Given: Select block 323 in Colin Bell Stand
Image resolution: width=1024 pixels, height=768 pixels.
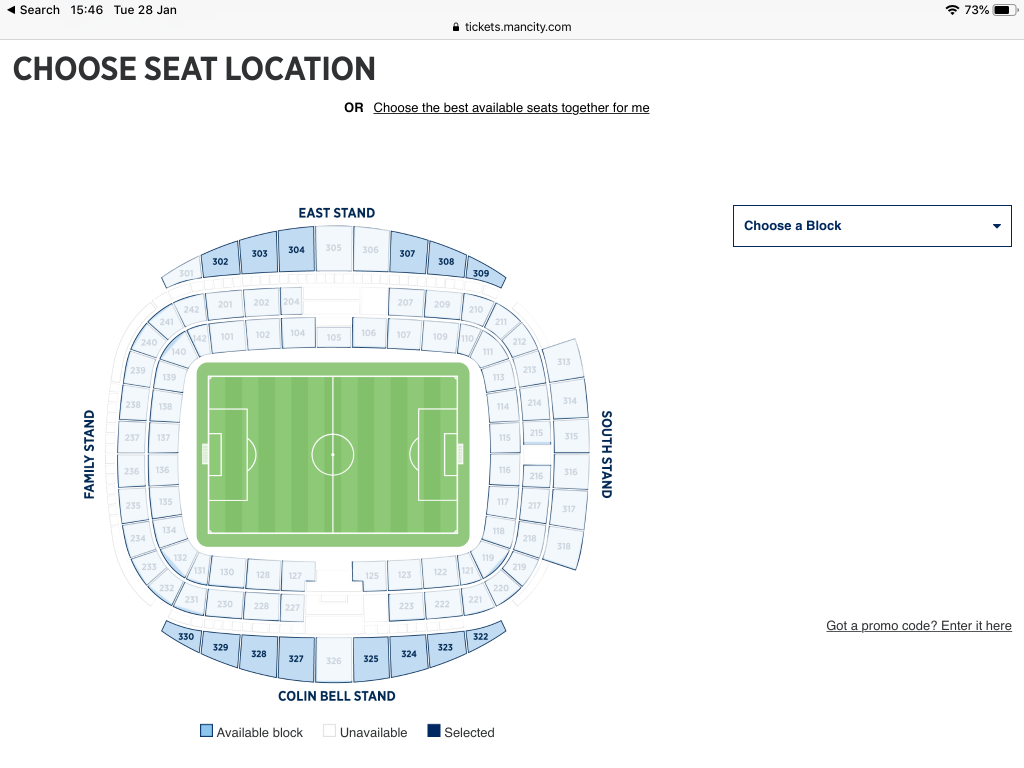Looking at the screenshot, I should [x=446, y=648].
